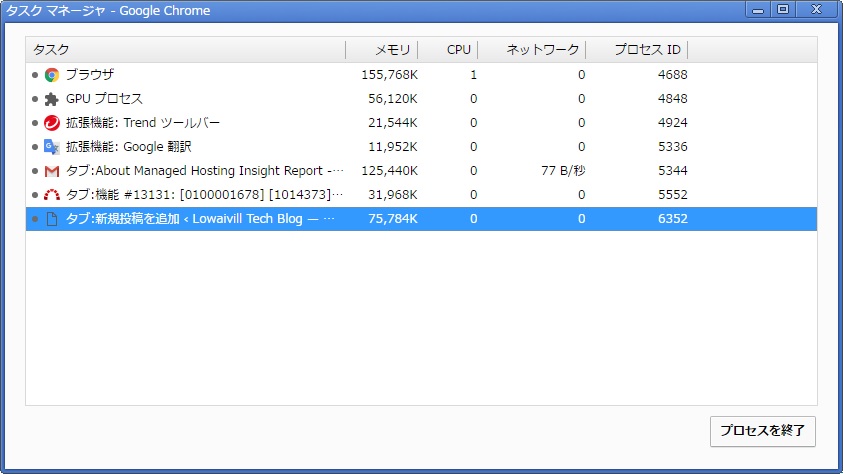Click process ID 4924

[x=673, y=123]
